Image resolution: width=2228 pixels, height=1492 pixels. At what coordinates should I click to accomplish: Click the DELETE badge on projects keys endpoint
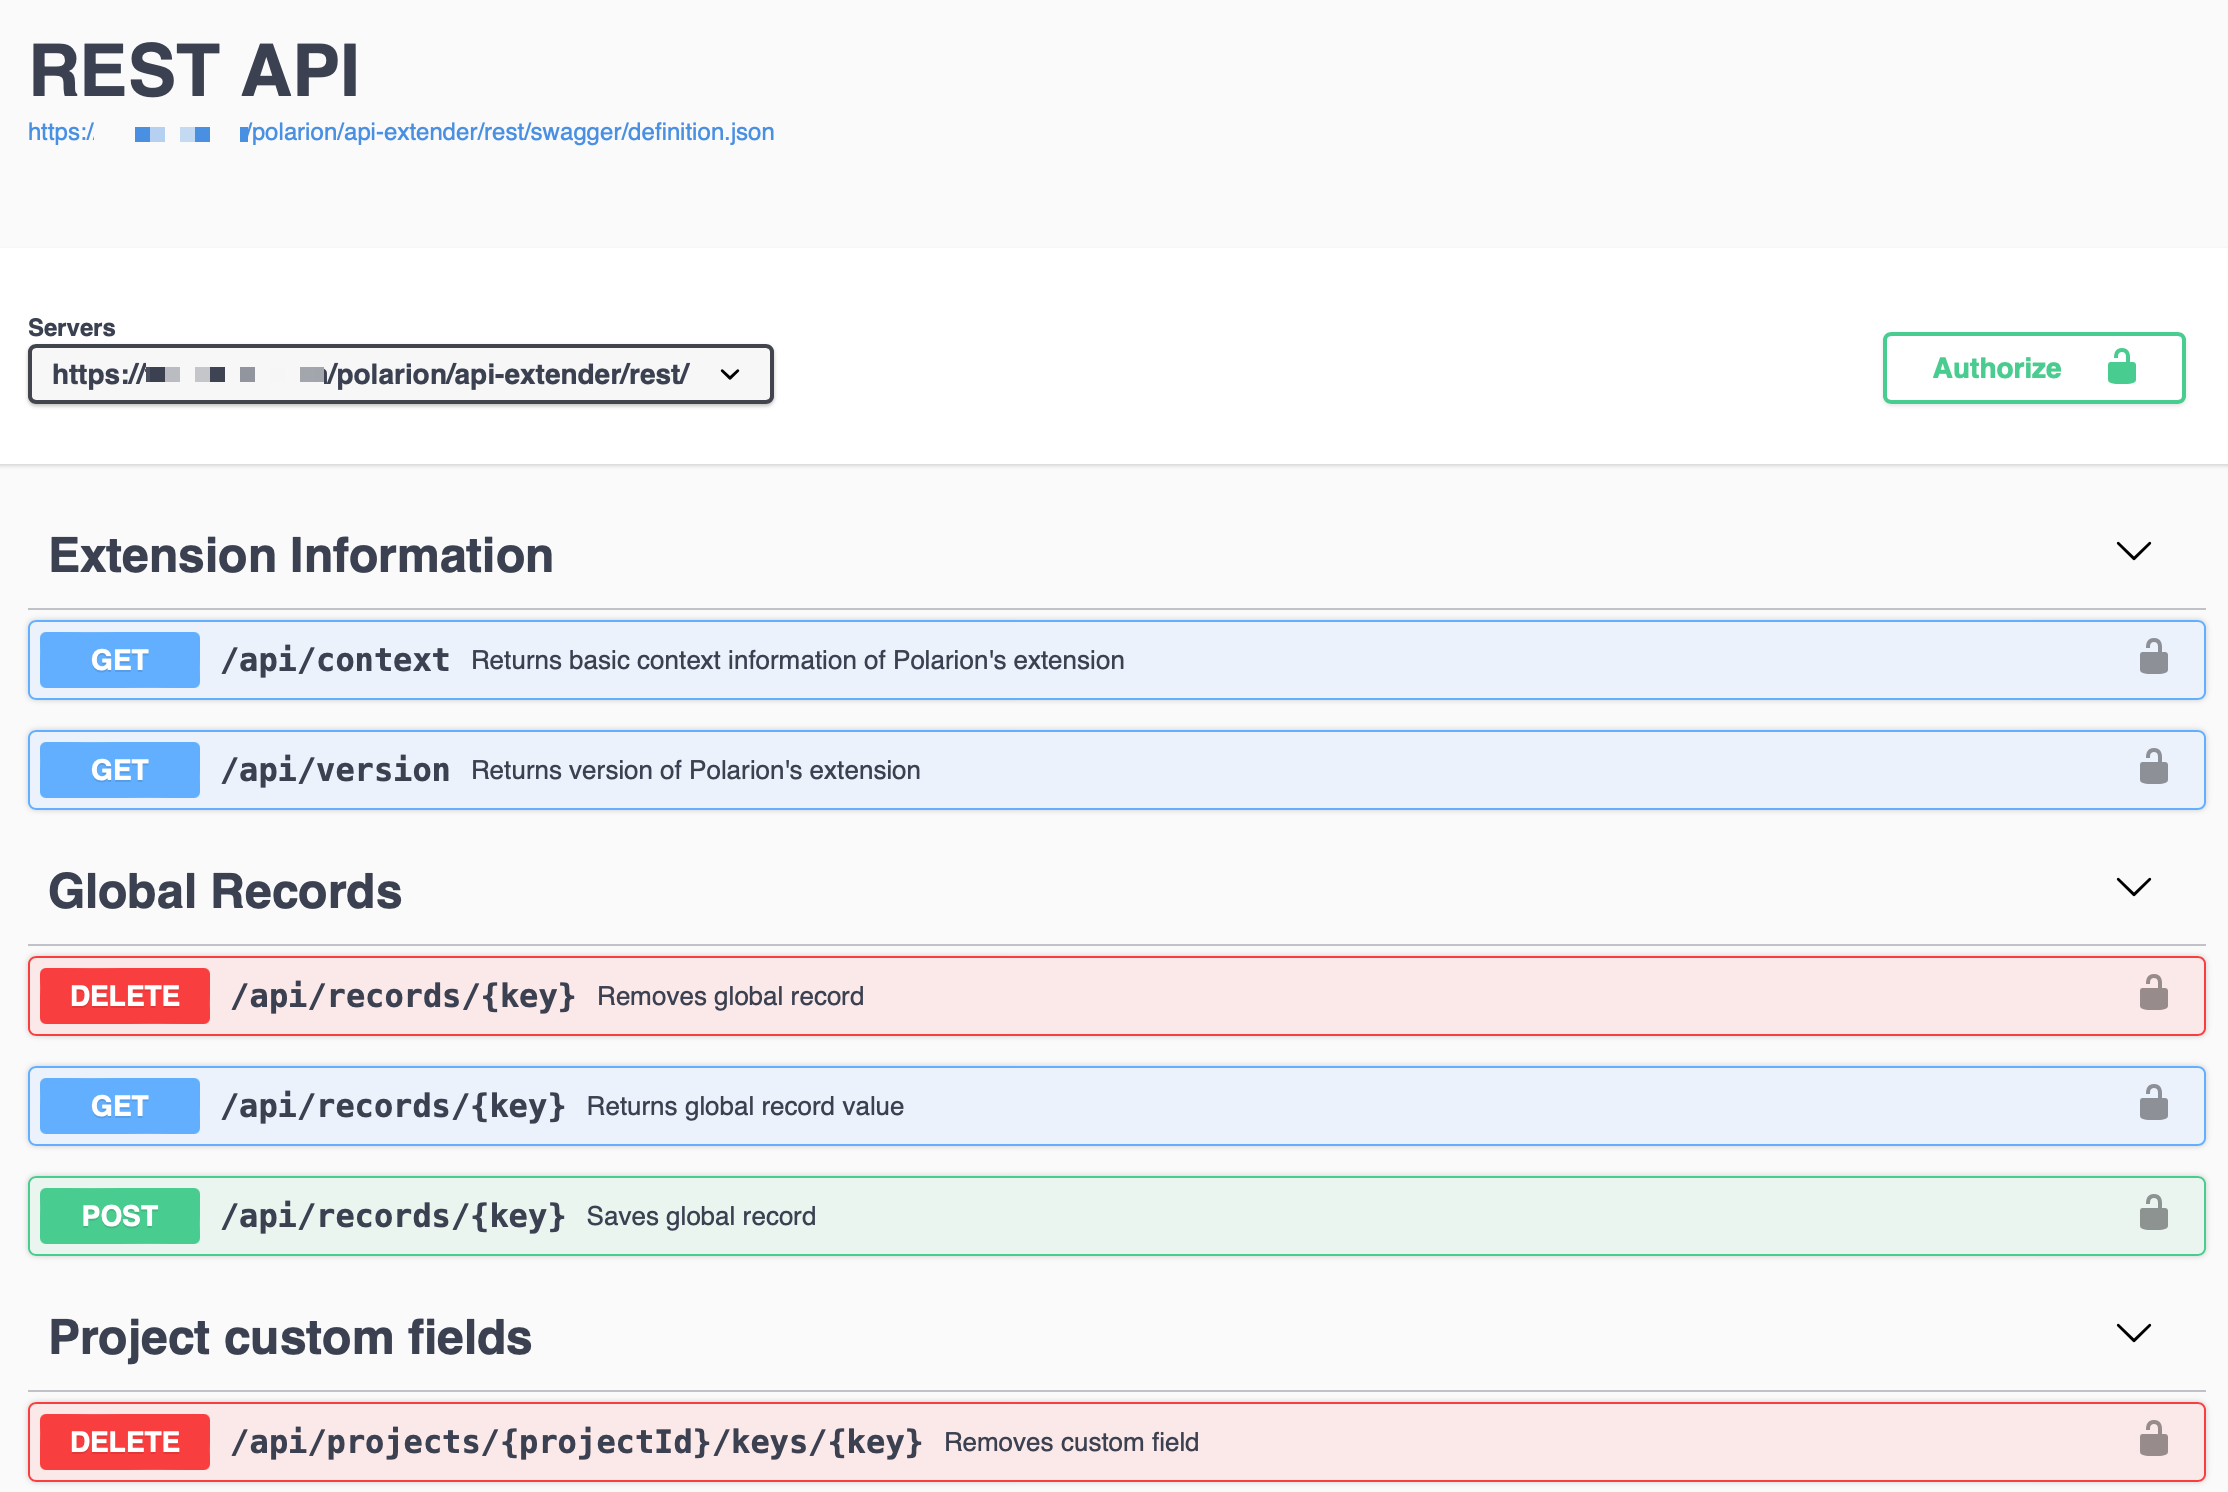click(124, 1441)
